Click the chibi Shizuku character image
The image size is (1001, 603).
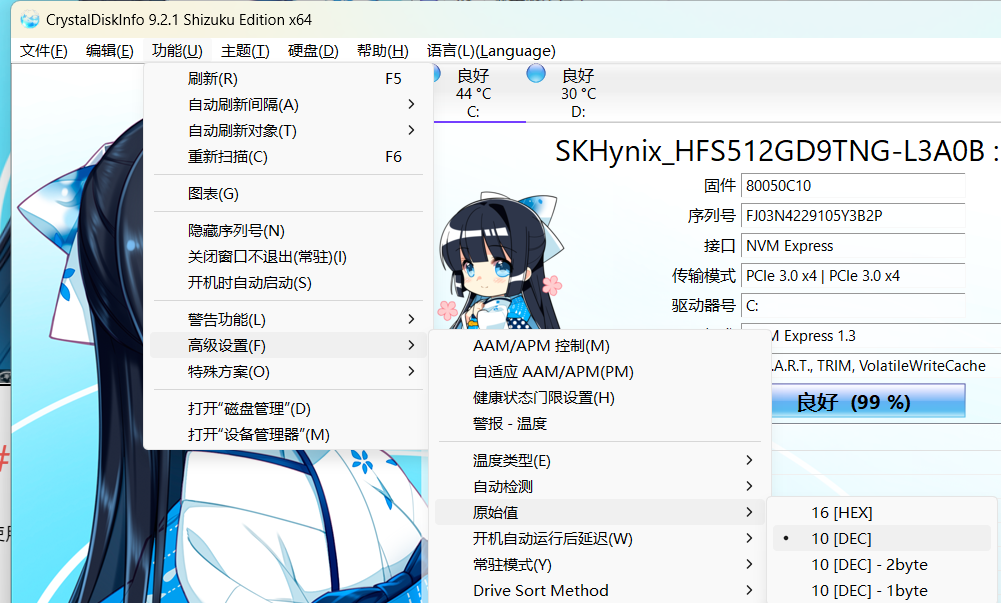click(x=499, y=262)
